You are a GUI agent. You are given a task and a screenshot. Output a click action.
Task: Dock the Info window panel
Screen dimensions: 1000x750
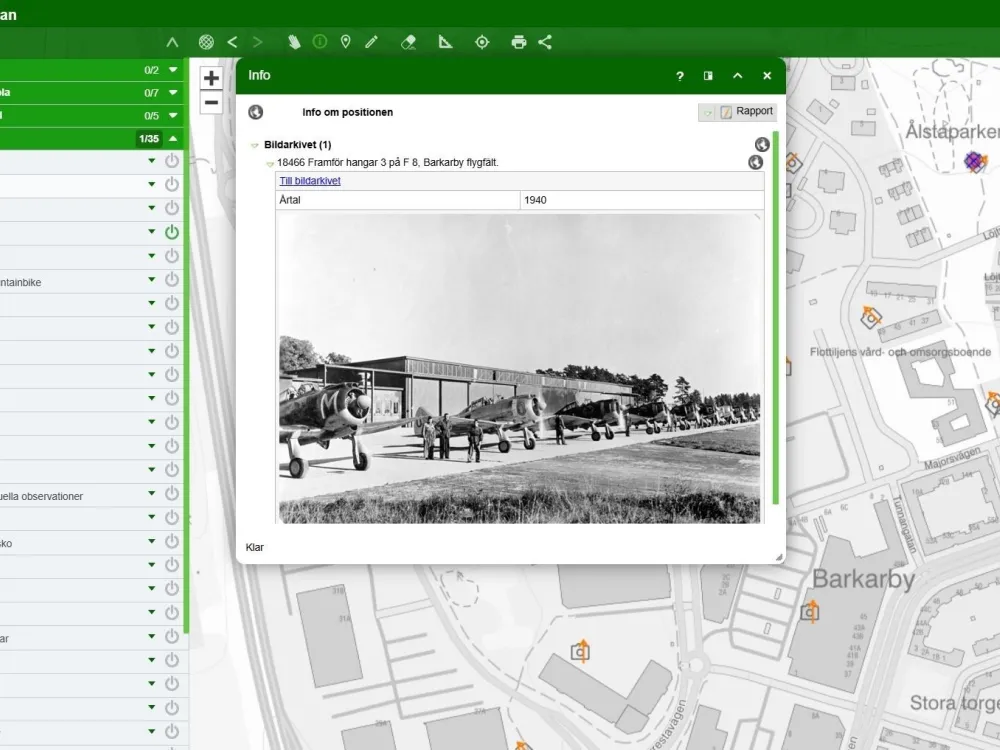click(x=708, y=76)
